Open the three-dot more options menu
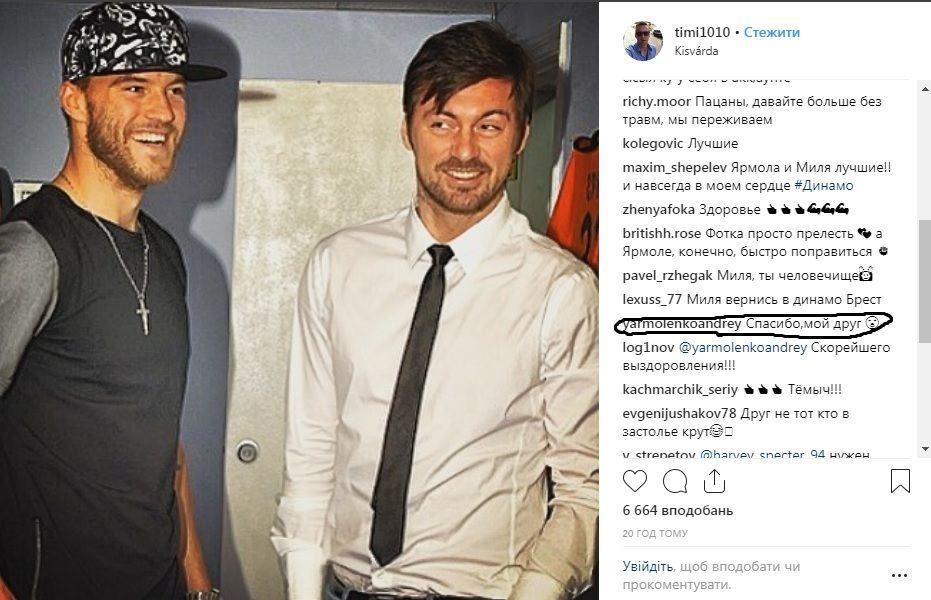The height and width of the screenshot is (600, 931). coord(900,575)
